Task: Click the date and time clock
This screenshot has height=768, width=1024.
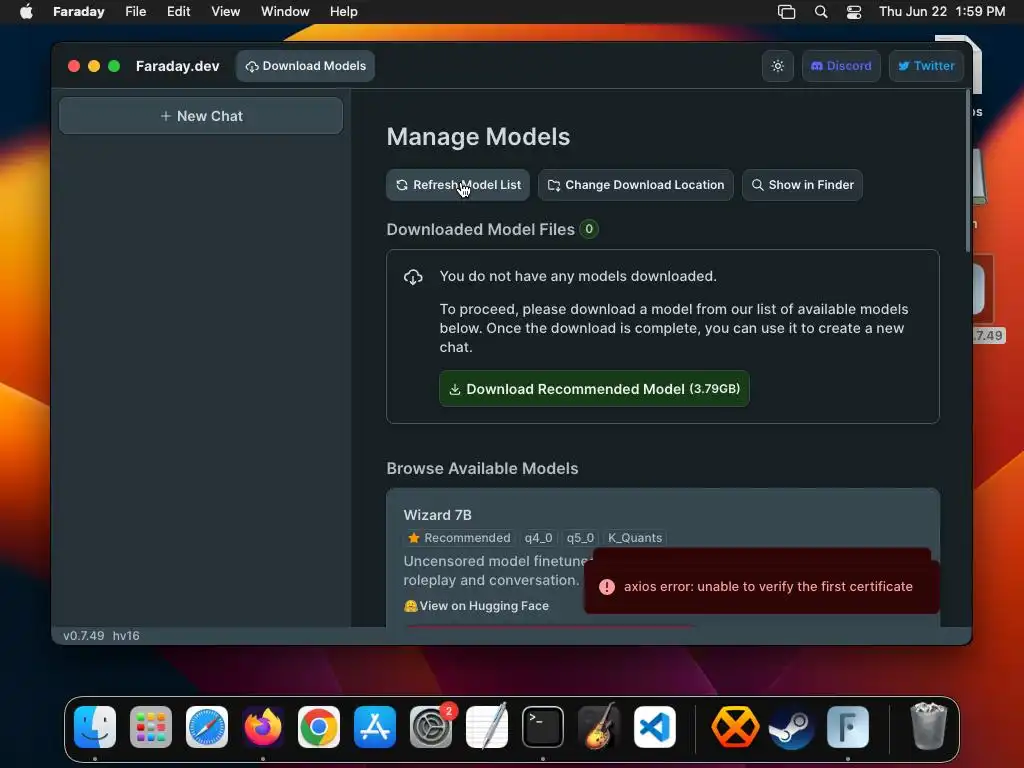Action: (x=942, y=11)
